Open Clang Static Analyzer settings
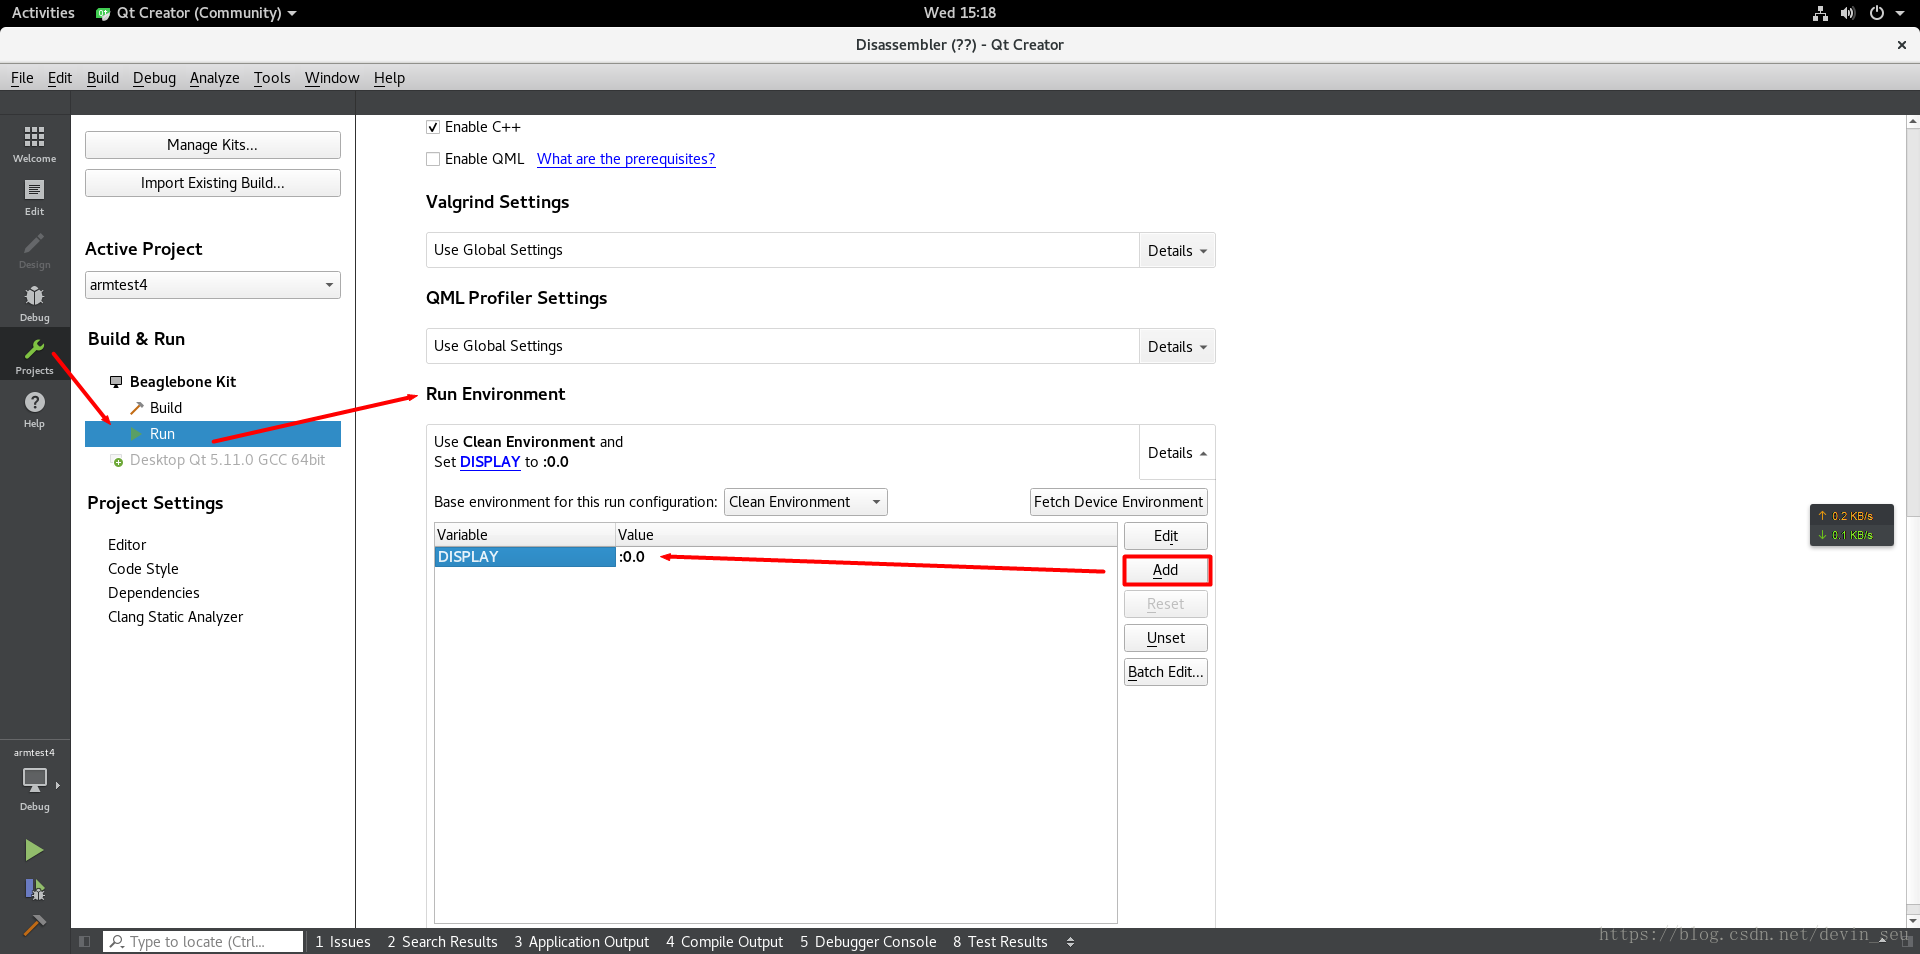Viewport: 1920px width, 954px height. coord(175,617)
